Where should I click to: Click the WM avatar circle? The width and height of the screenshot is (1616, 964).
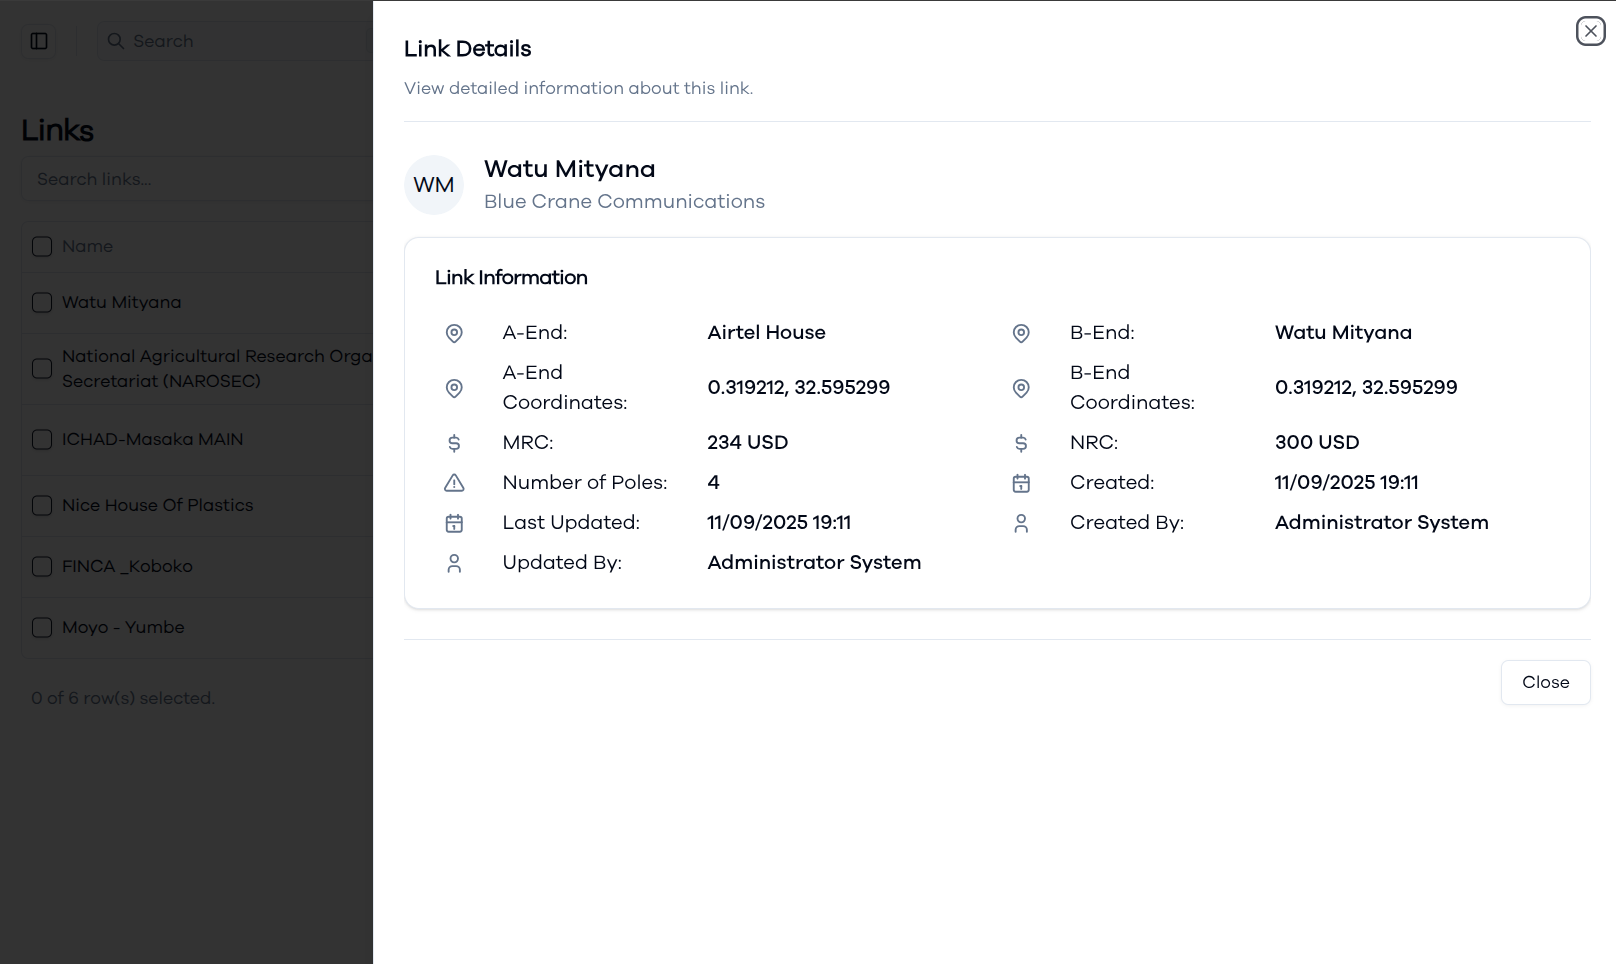pos(434,185)
